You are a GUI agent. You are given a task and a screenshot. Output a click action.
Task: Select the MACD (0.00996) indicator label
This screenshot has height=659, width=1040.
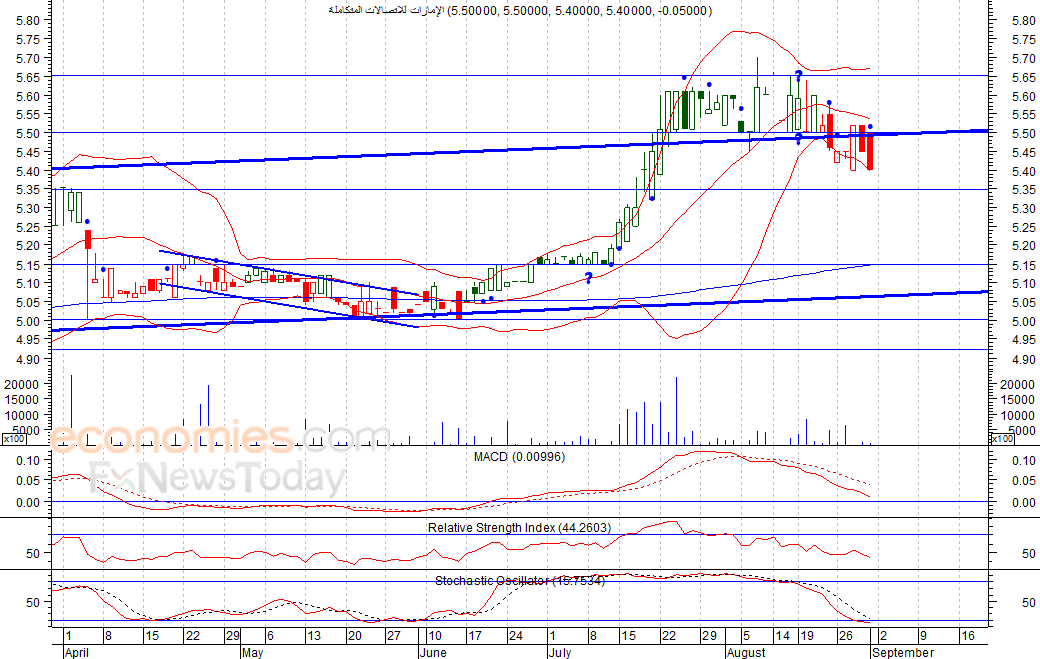pos(519,457)
